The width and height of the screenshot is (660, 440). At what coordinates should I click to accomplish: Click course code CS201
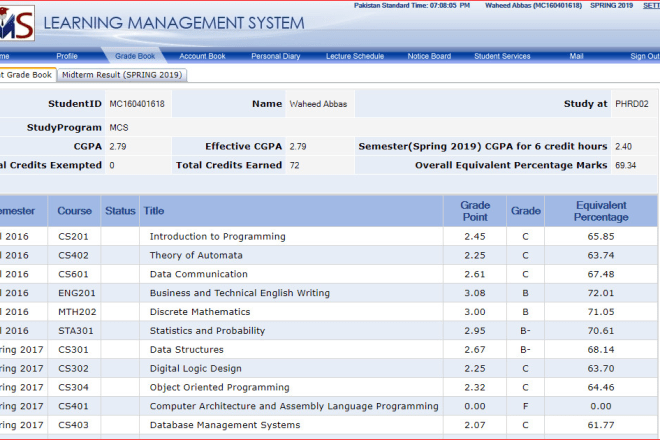tap(73, 237)
